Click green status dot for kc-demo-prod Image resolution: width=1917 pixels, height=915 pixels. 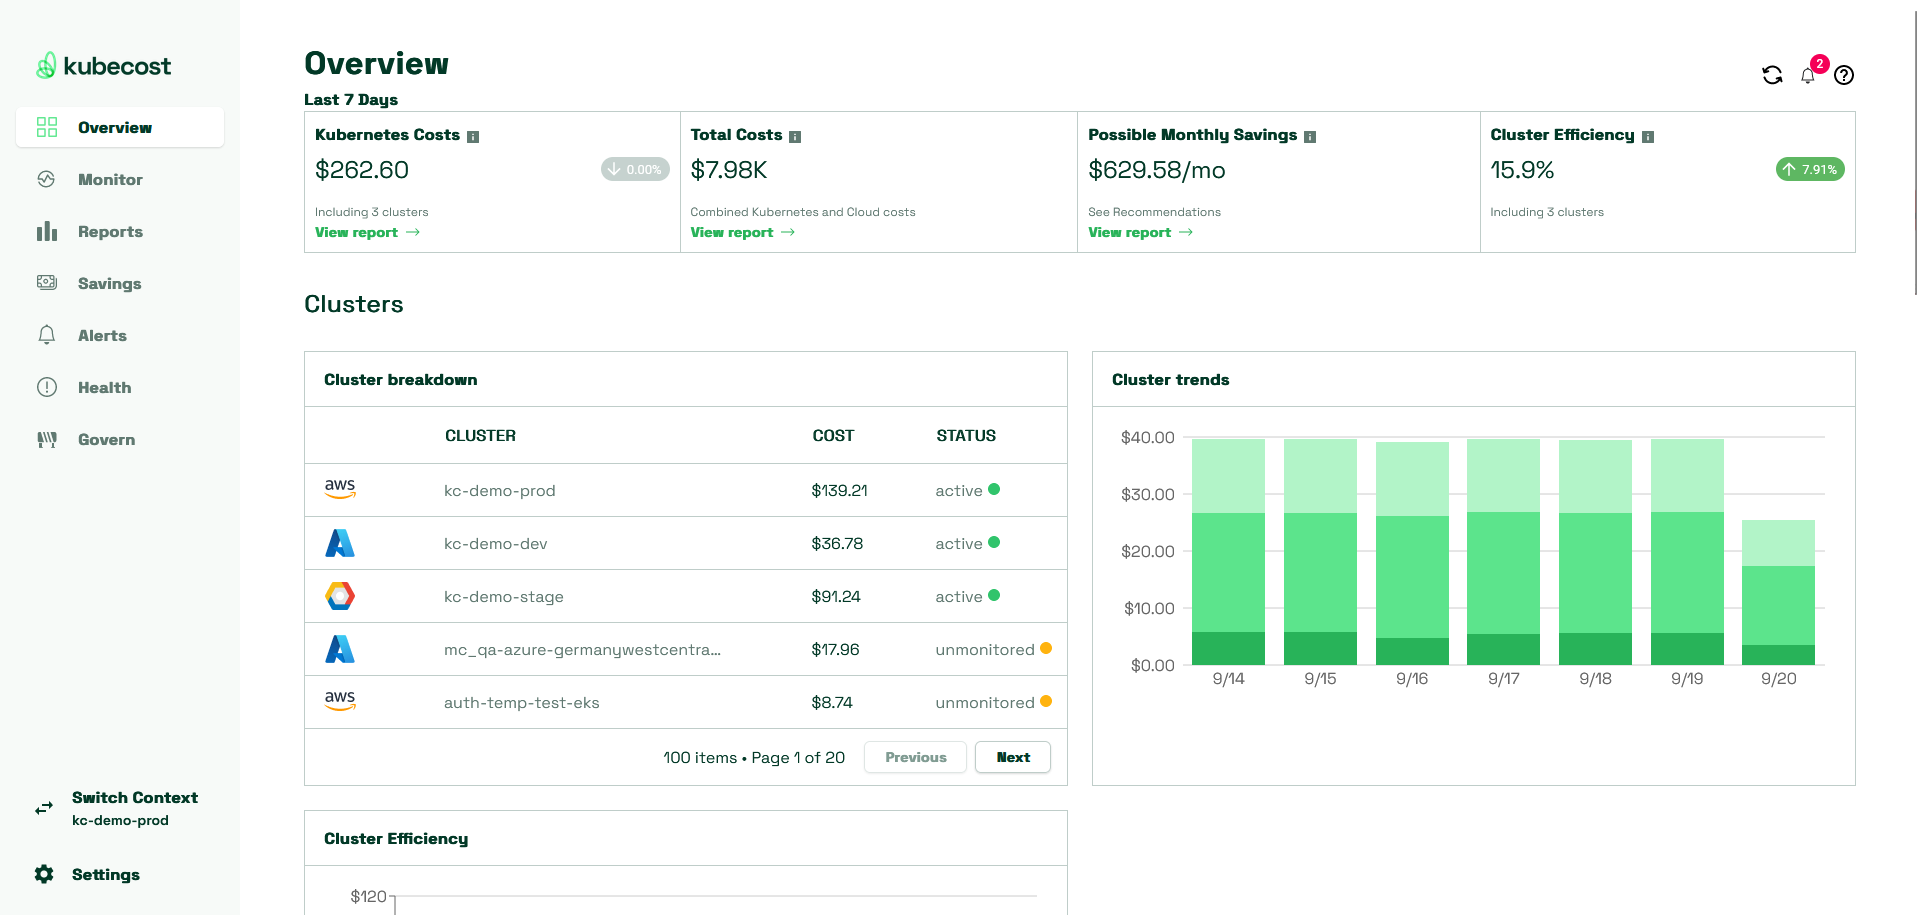[994, 489]
